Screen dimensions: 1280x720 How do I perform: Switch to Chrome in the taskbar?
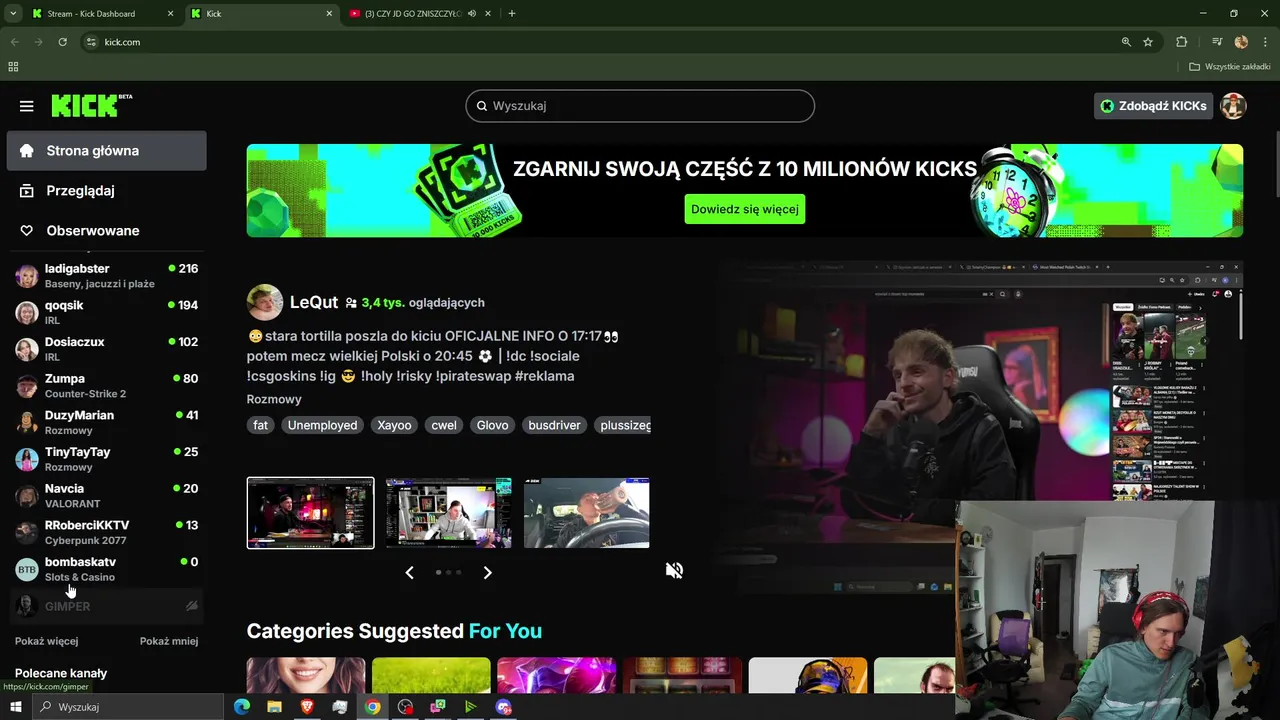372,707
